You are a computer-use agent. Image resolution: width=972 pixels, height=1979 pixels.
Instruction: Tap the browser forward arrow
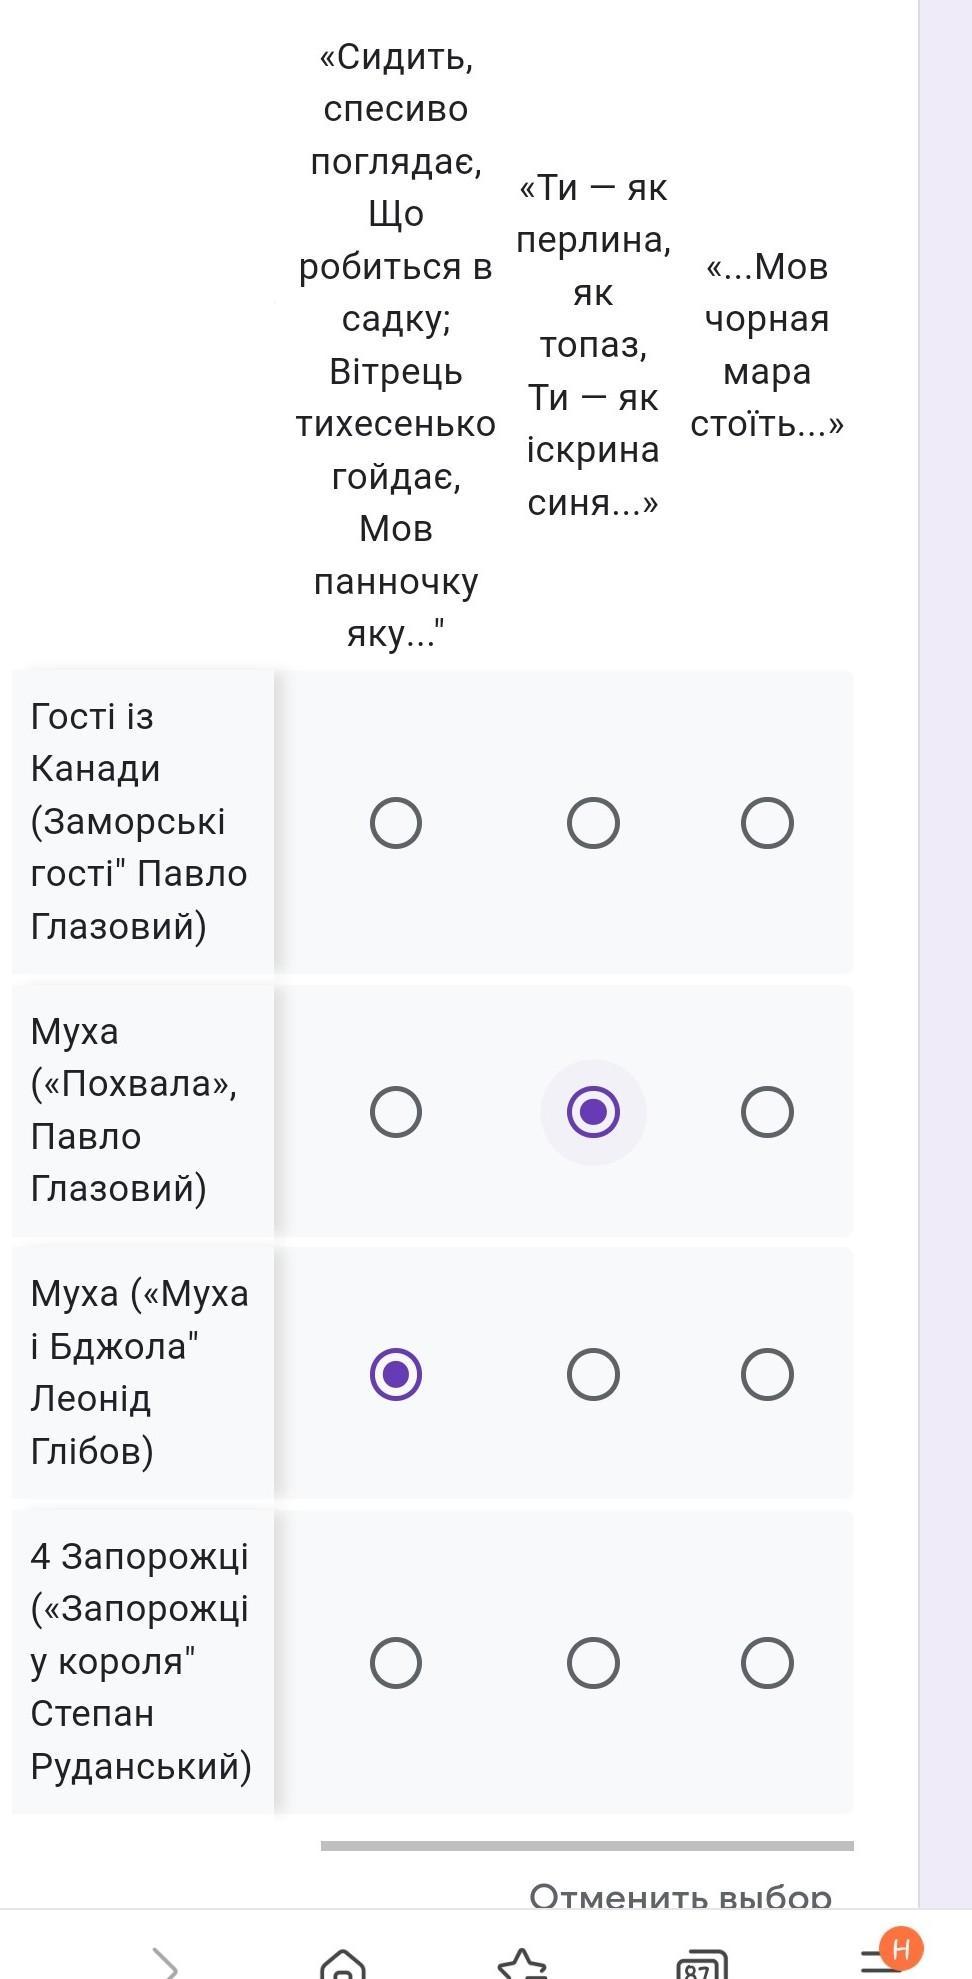coord(165,1961)
